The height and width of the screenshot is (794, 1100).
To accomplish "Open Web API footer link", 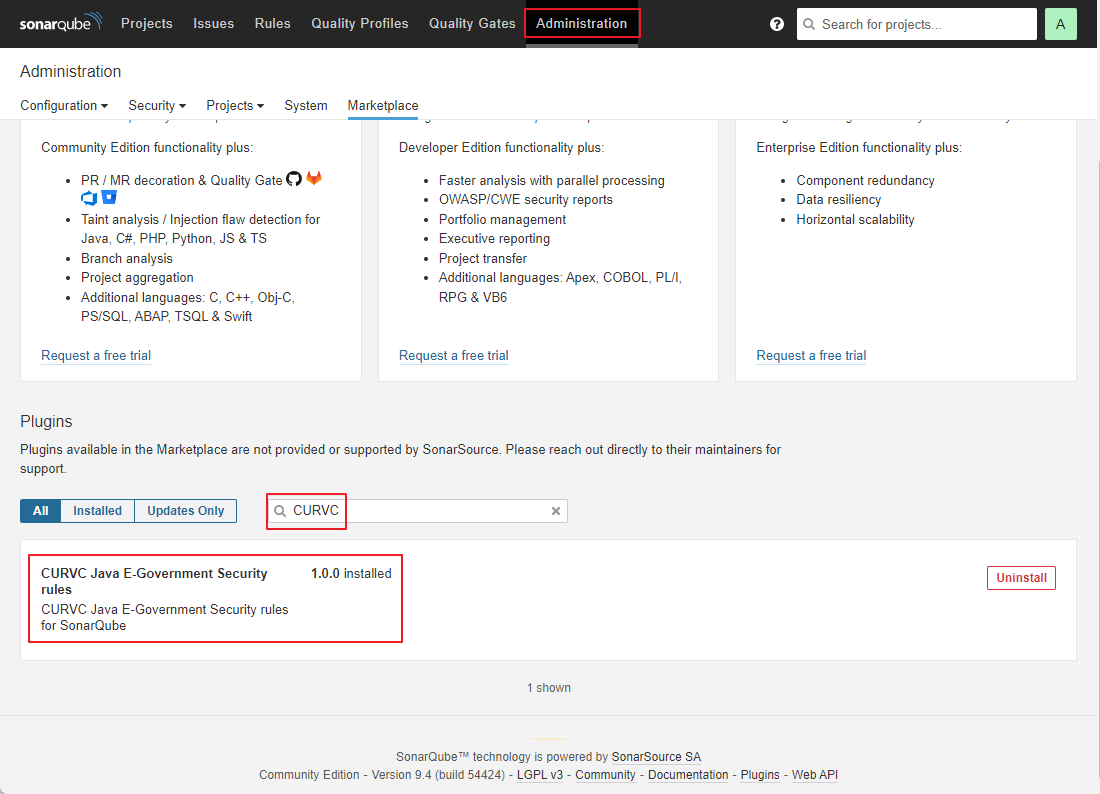I will [x=814, y=775].
